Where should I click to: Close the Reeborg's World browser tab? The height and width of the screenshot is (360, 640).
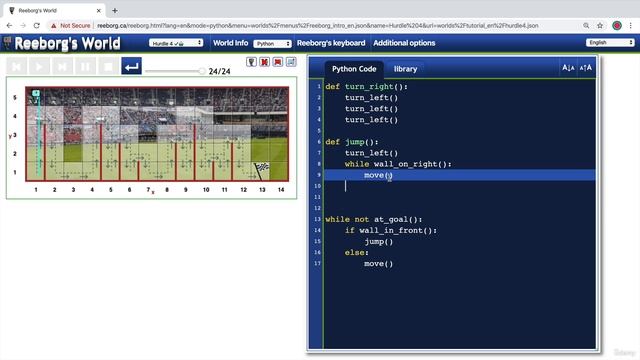point(98,11)
